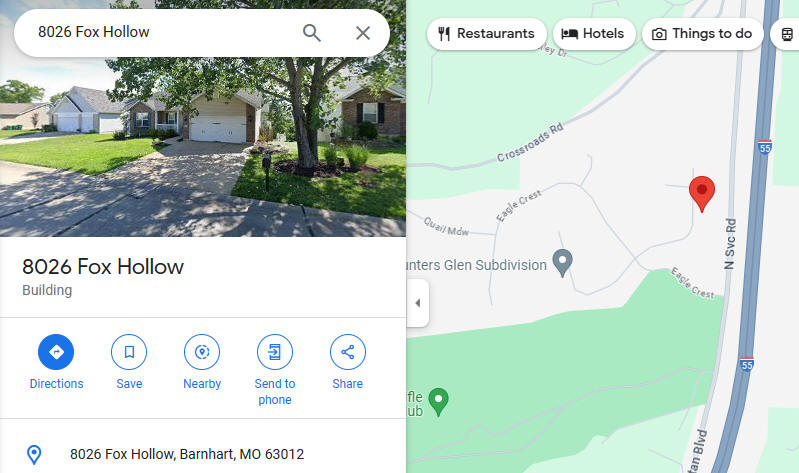Select Send to phone
Image resolution: width=799 pixels, height=473 pixels.
(275, 370)
